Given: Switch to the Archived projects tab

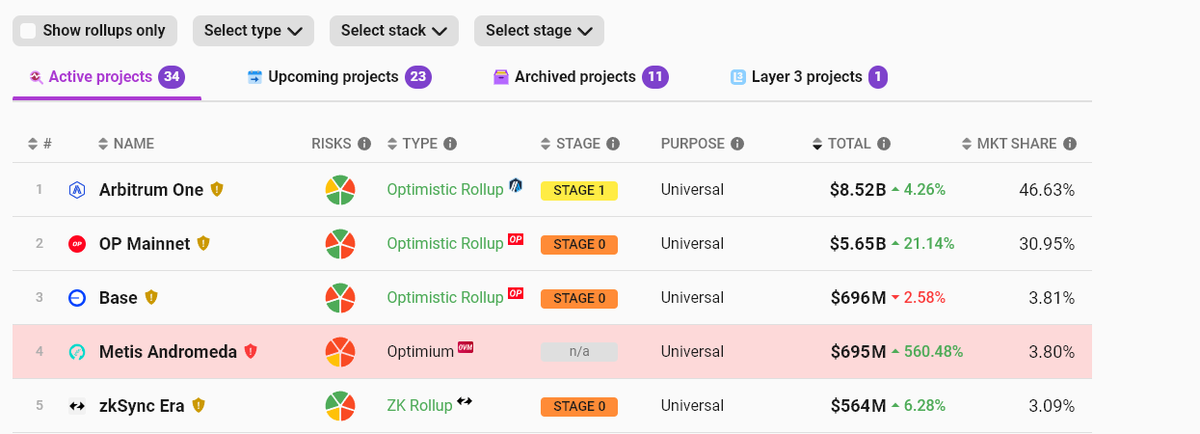Looking at the screenshot, I should 581,77.
